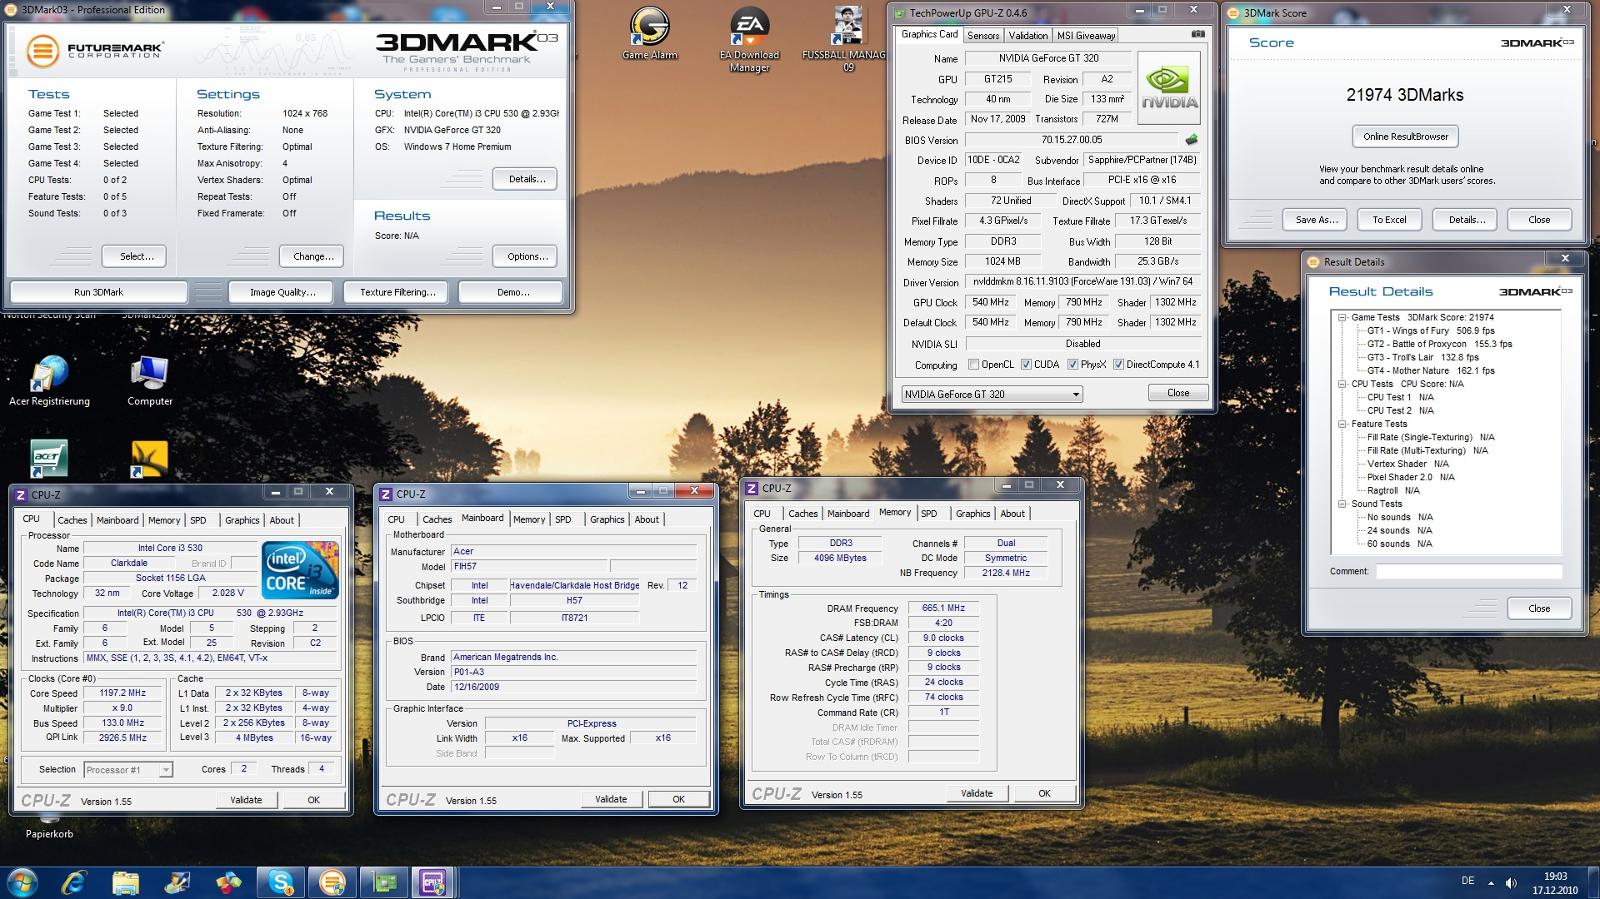Click the Change... settings button
This screenshot has height=899, width=1600.
(x=313, y=257)
